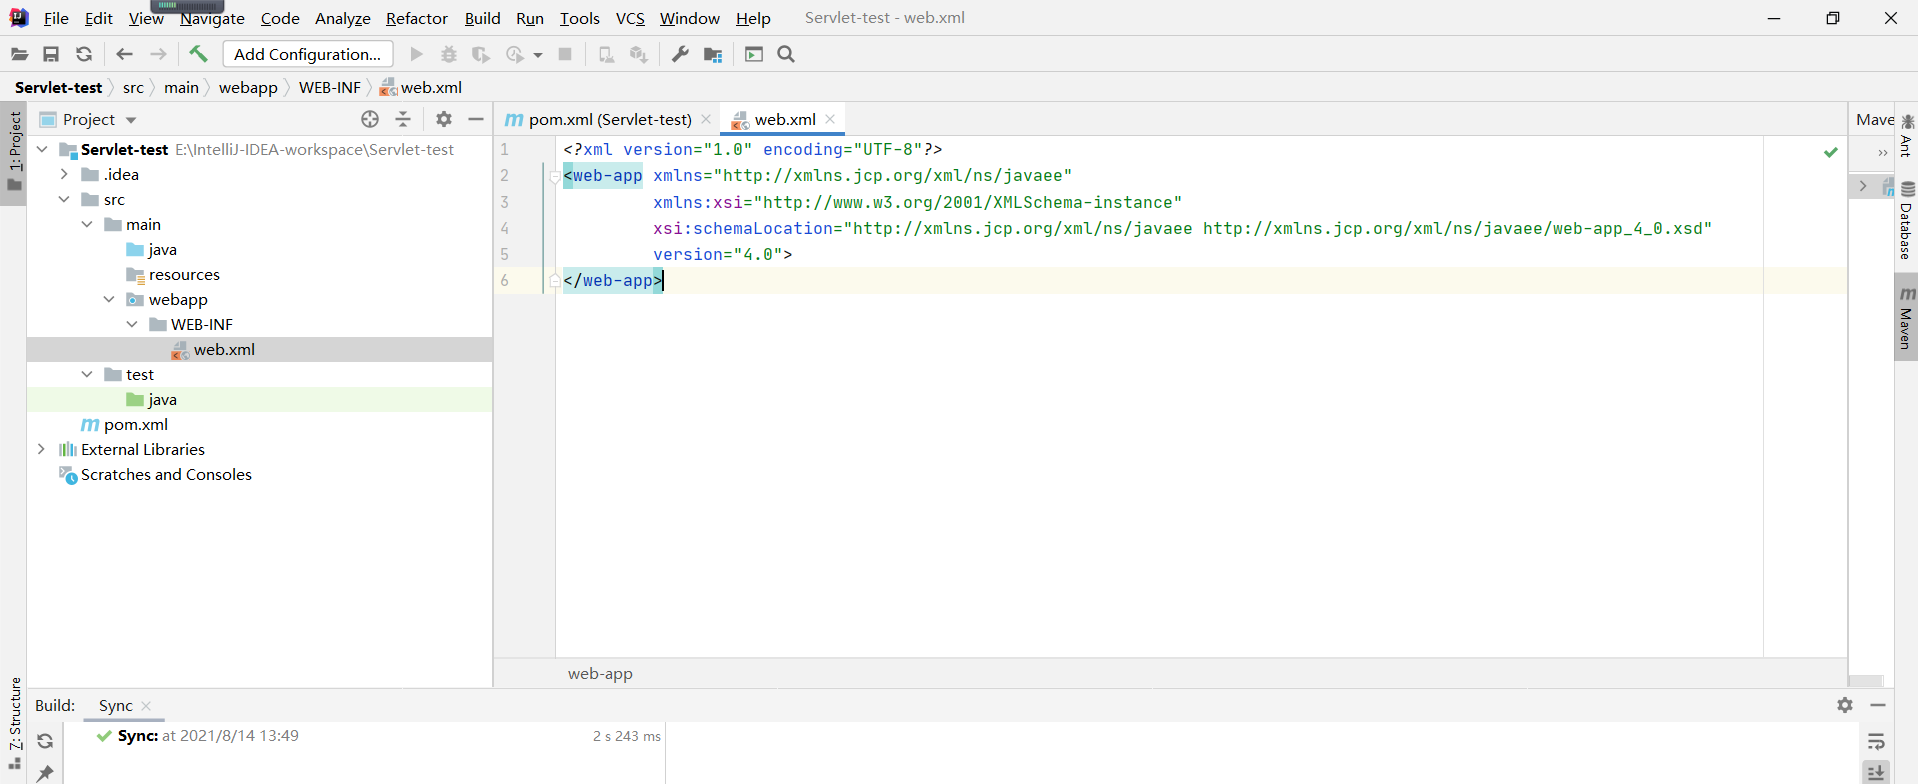Click Add Configuration button
The height and width of the screenshot is (784, 1918).
point(308,54)
